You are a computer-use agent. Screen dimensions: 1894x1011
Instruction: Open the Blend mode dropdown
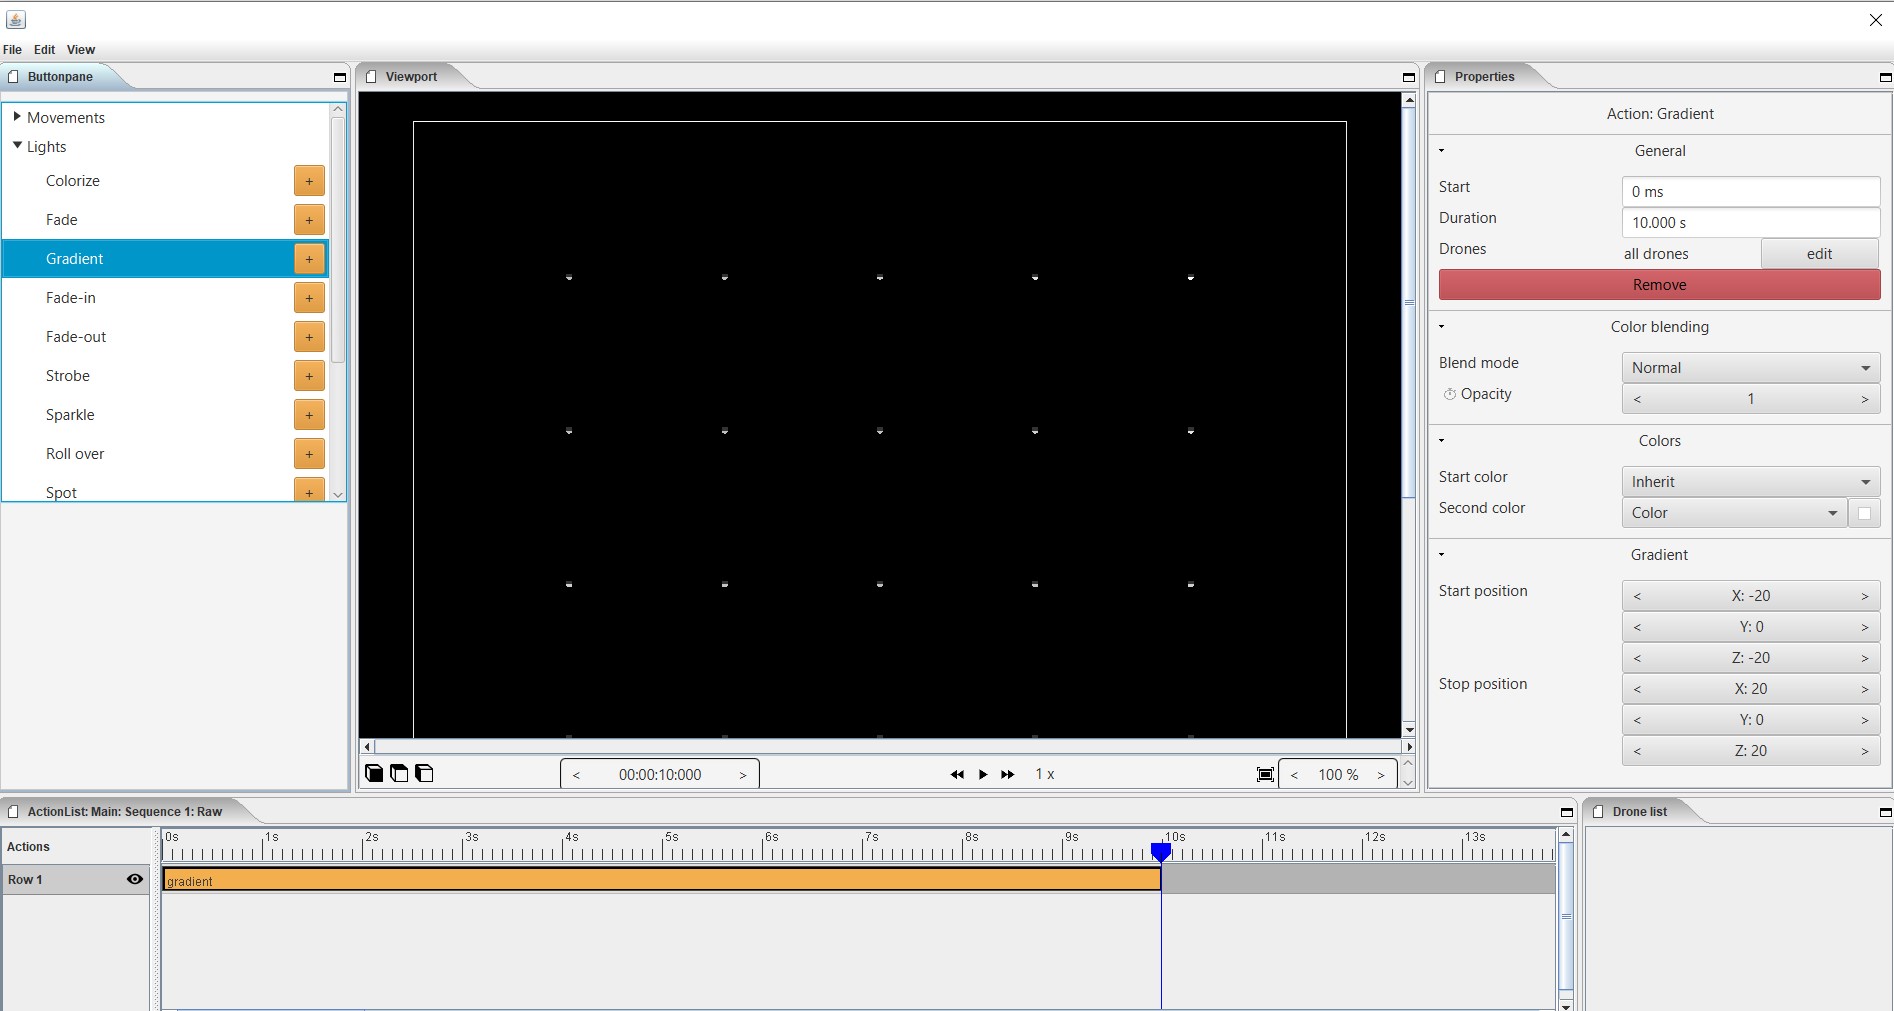point(1751,368)
